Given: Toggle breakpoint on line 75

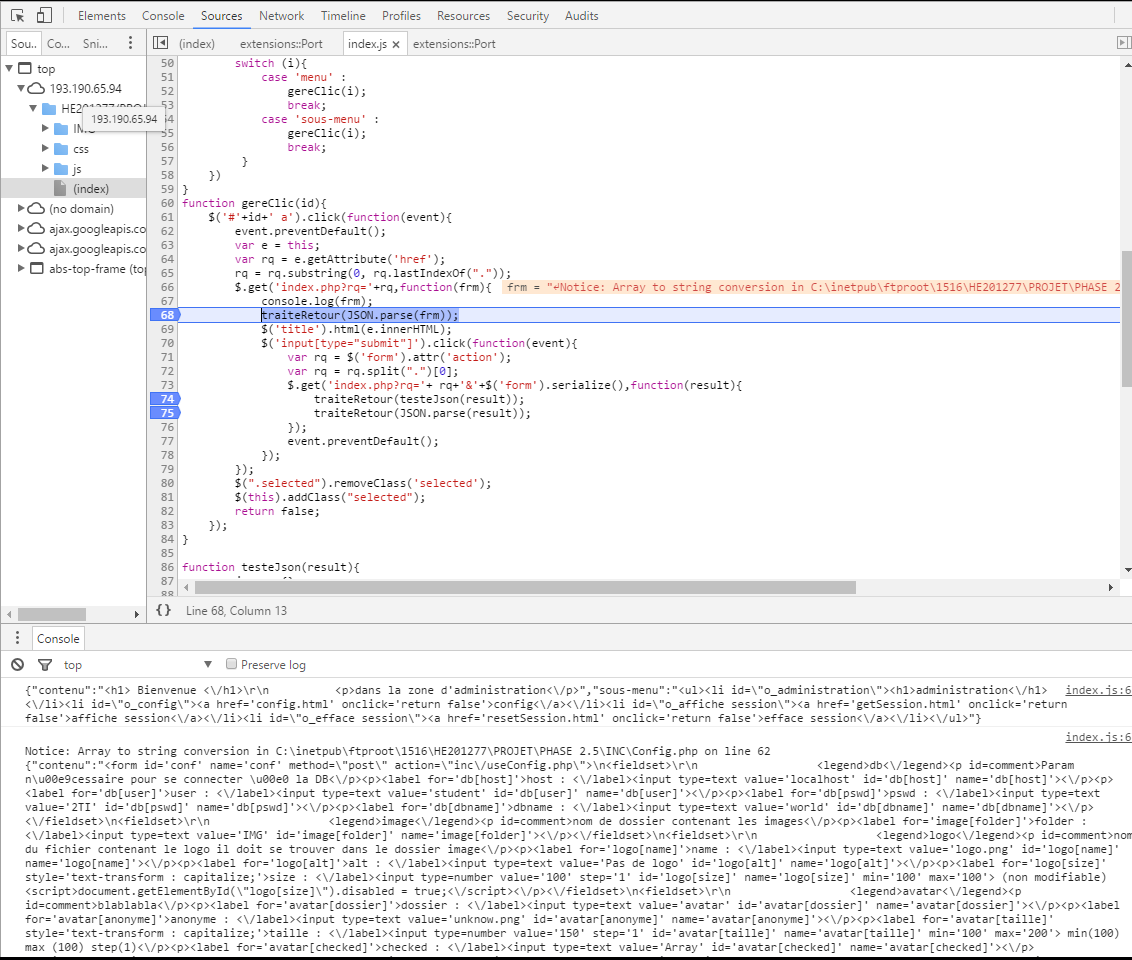Looking at the screenshot, I should tap(165, 413).
